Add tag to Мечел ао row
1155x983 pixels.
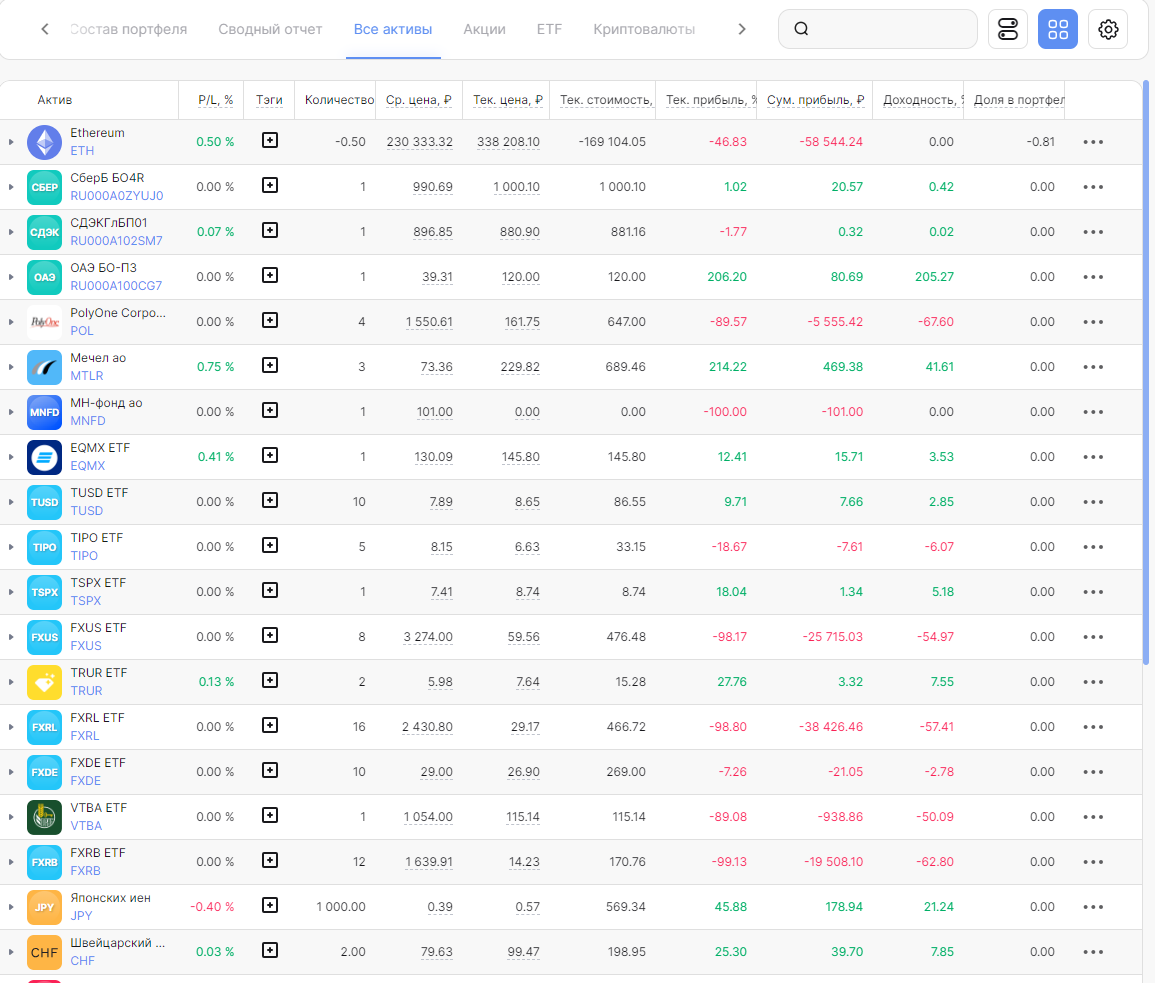coord(270,365)
